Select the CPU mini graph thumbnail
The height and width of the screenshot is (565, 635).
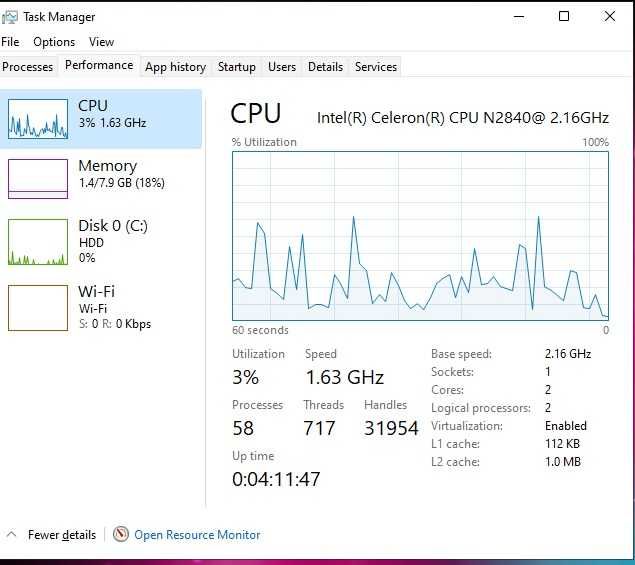(x=38, y=119)
